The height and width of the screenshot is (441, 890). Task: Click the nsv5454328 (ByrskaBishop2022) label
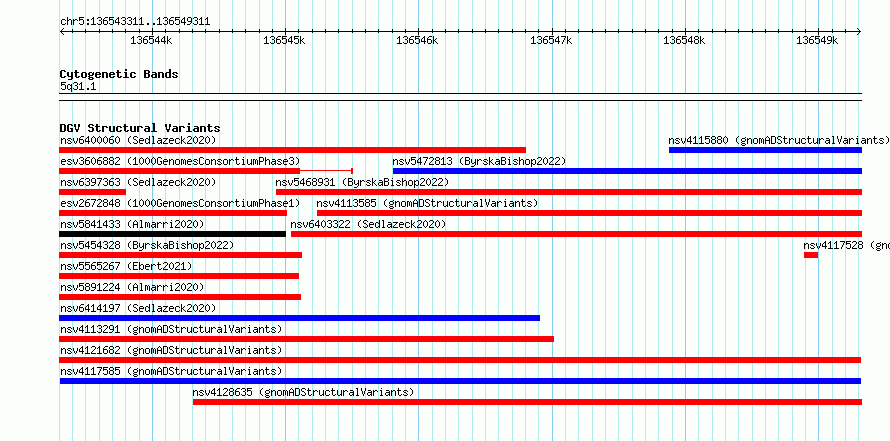point(147,245)
